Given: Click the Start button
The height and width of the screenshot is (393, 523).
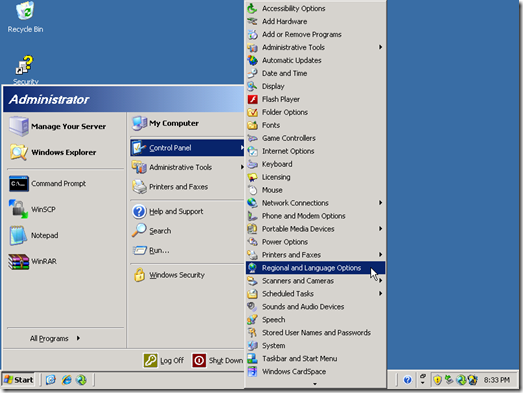Looking at the screenshot, I should point(19,380).
